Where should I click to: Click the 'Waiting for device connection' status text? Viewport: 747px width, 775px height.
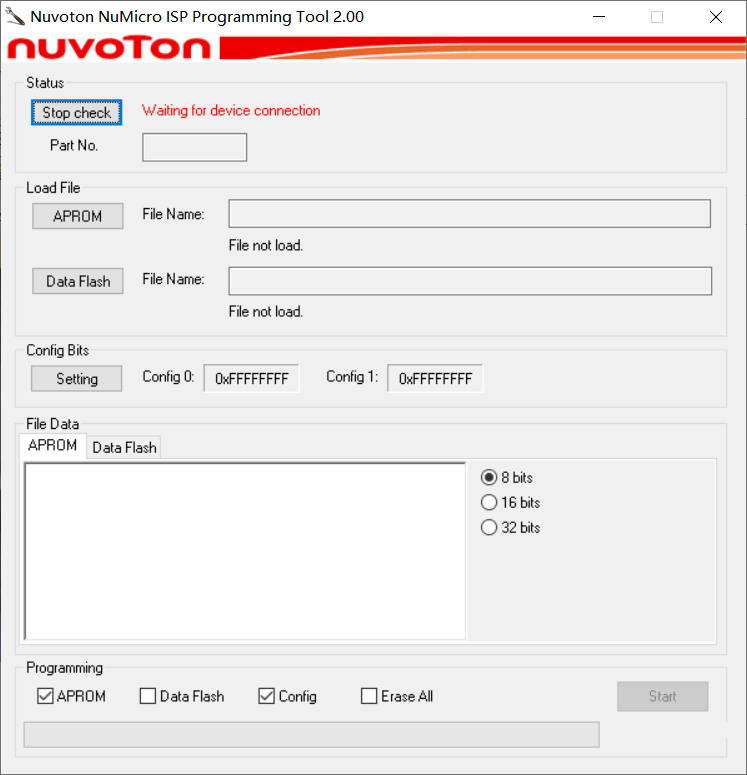[231, 110]
